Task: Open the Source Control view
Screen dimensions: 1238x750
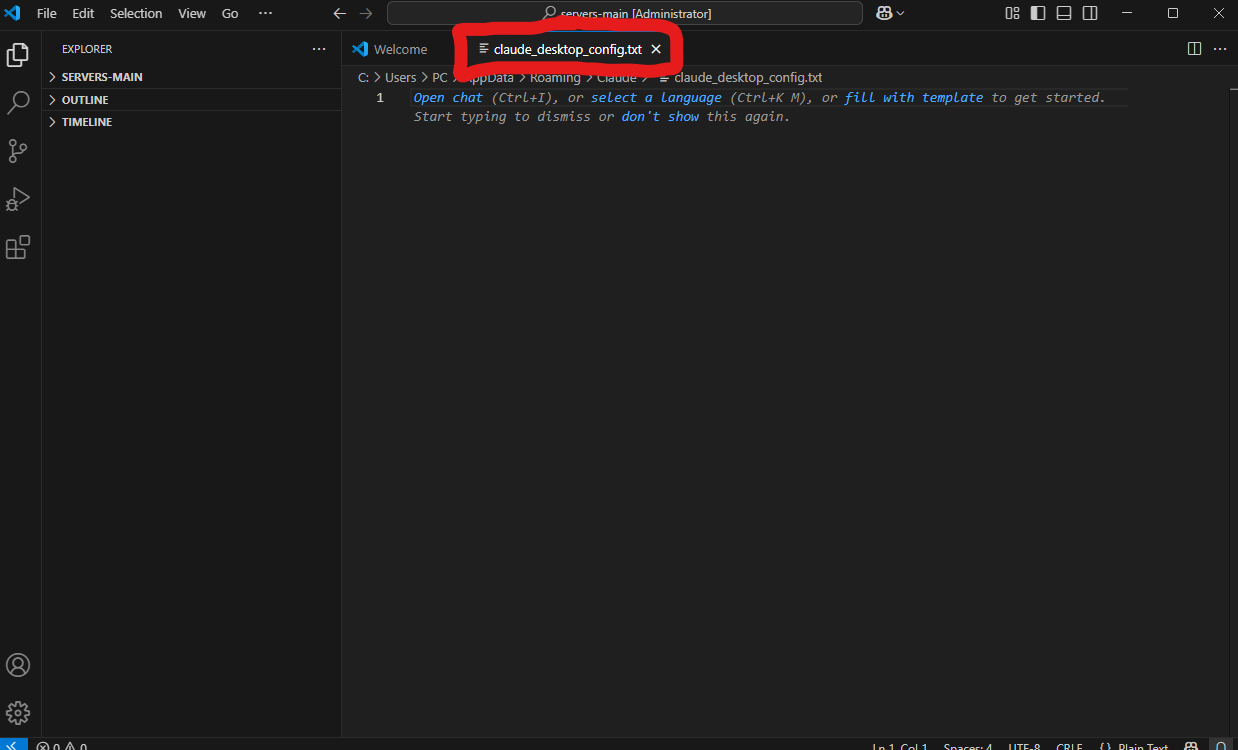Action: 18,151
